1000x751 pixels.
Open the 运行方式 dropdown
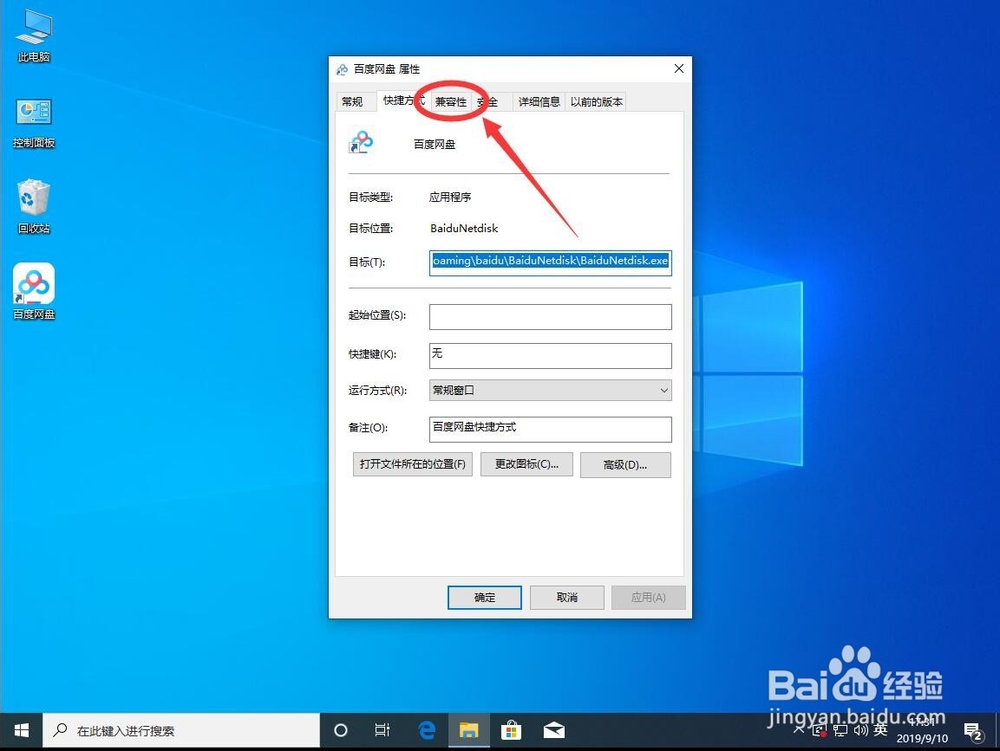[548, 390]
